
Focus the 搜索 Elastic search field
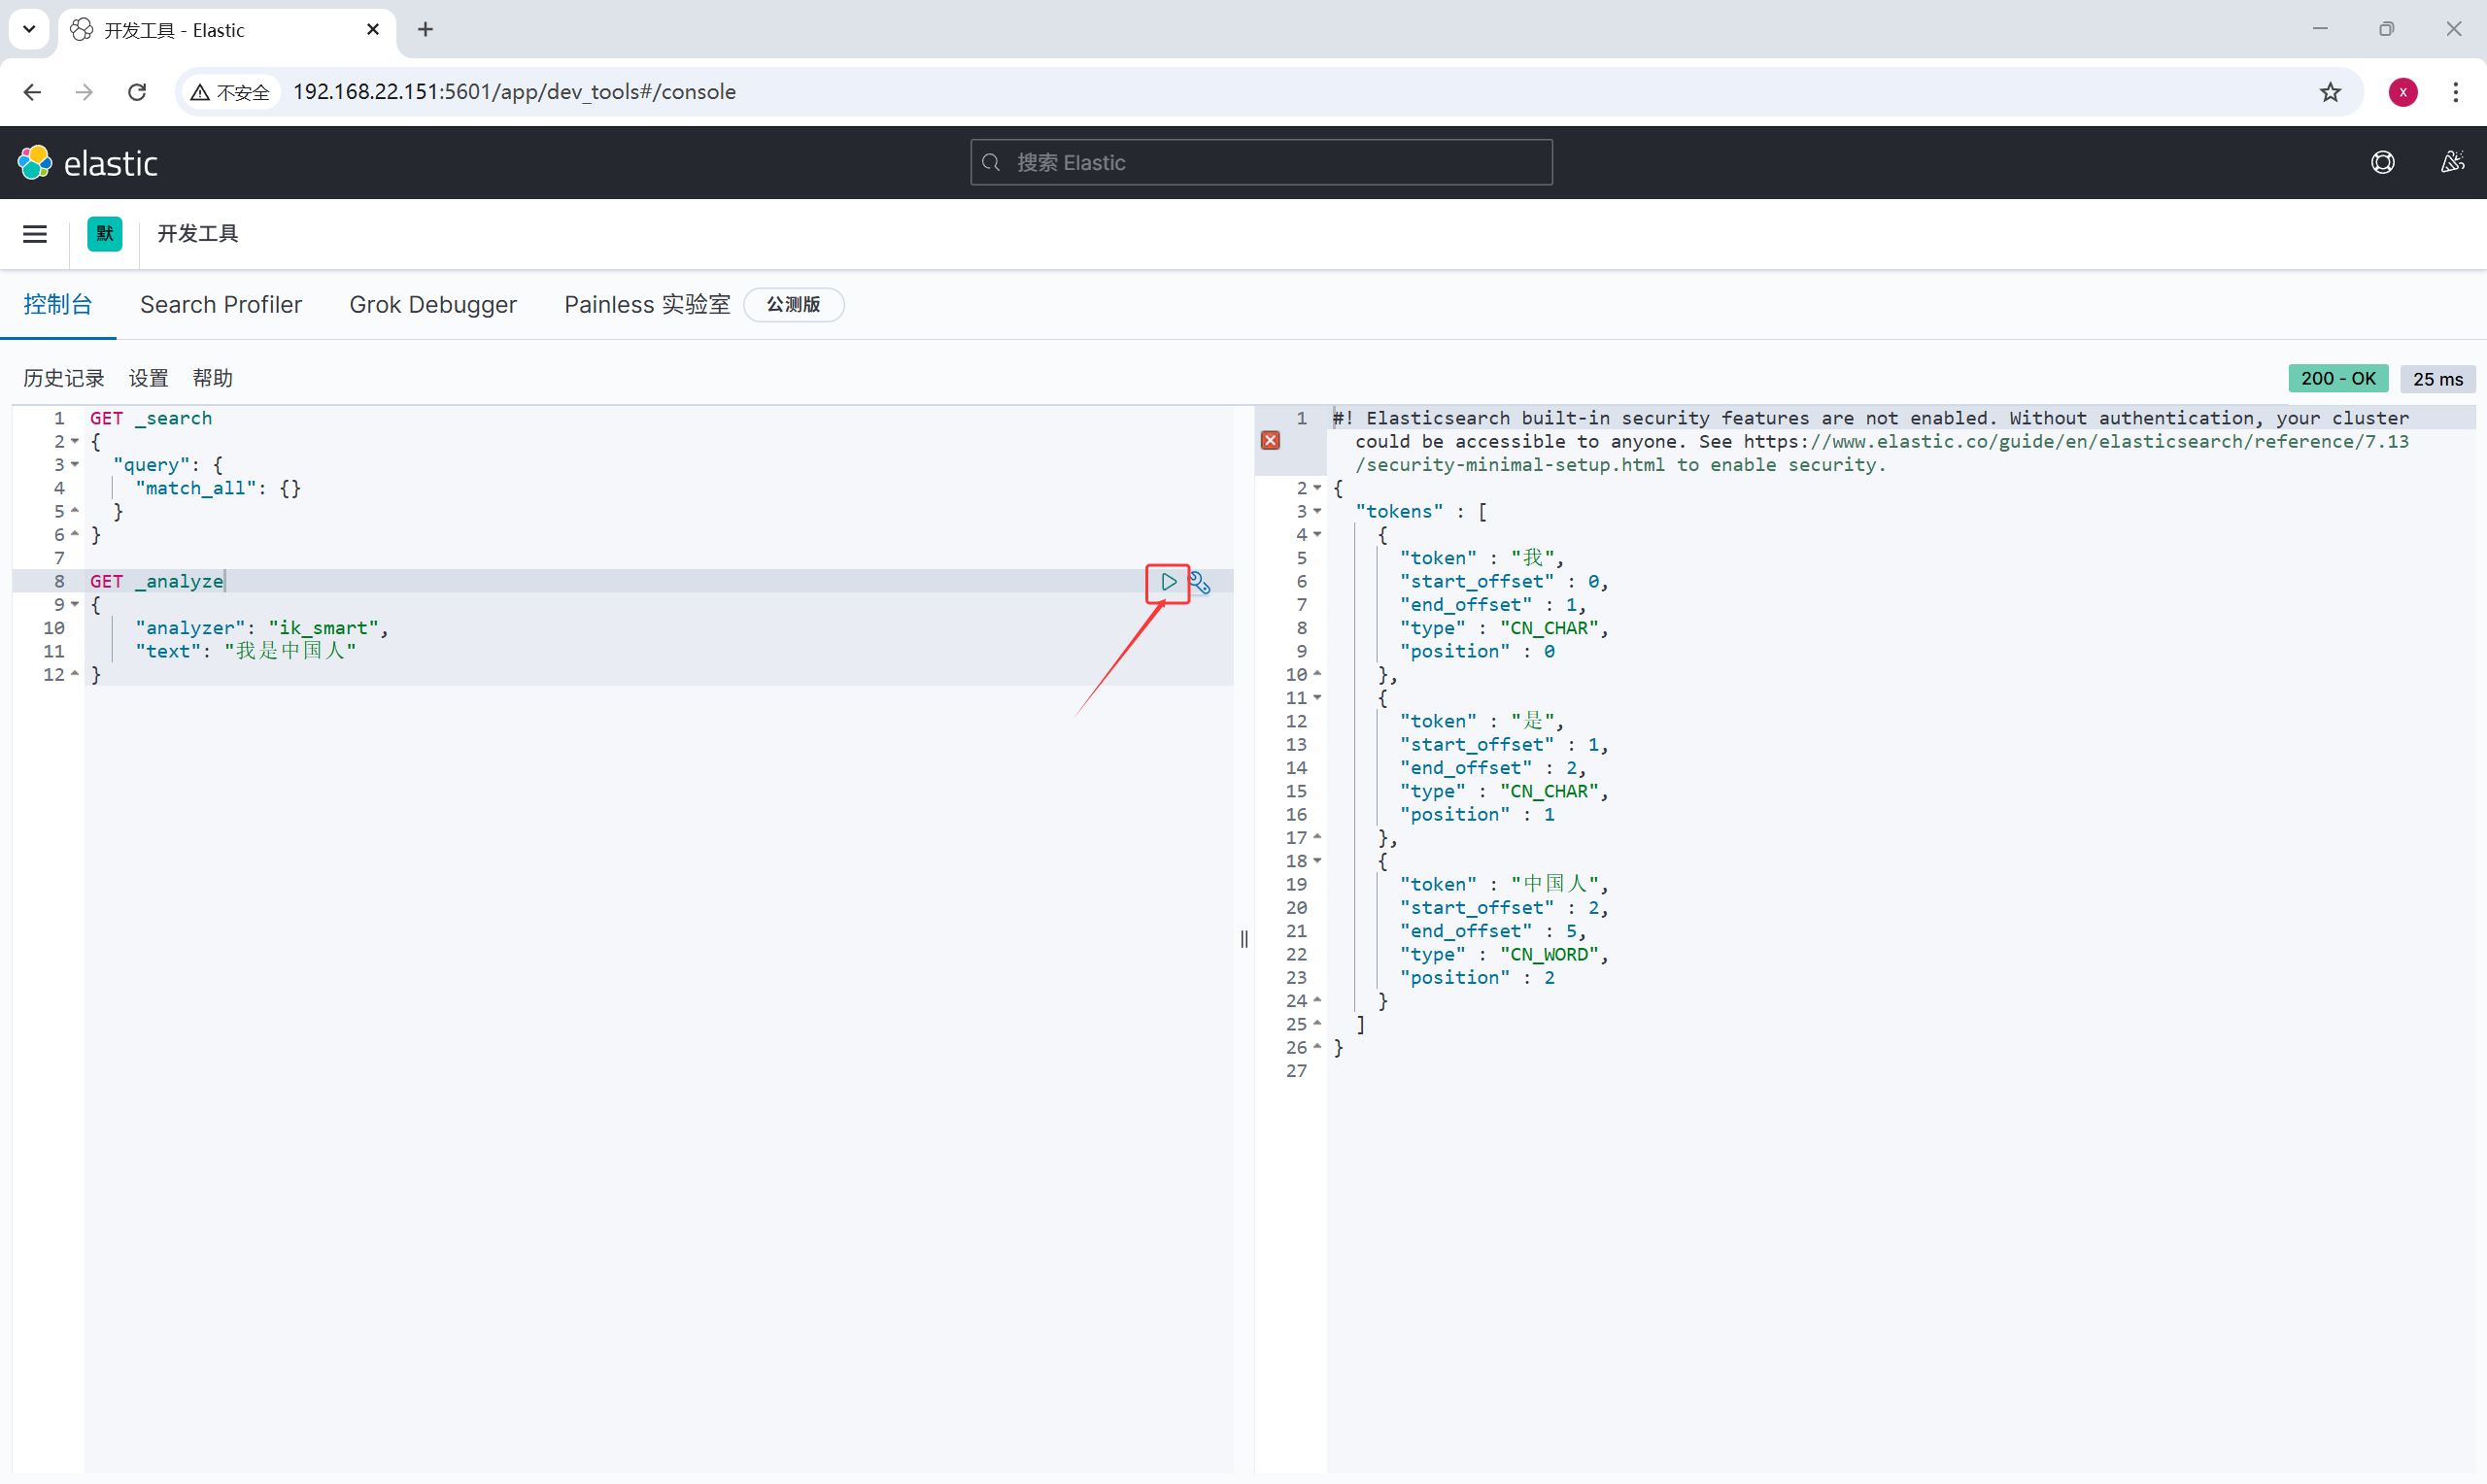(x=1261, y=163)
